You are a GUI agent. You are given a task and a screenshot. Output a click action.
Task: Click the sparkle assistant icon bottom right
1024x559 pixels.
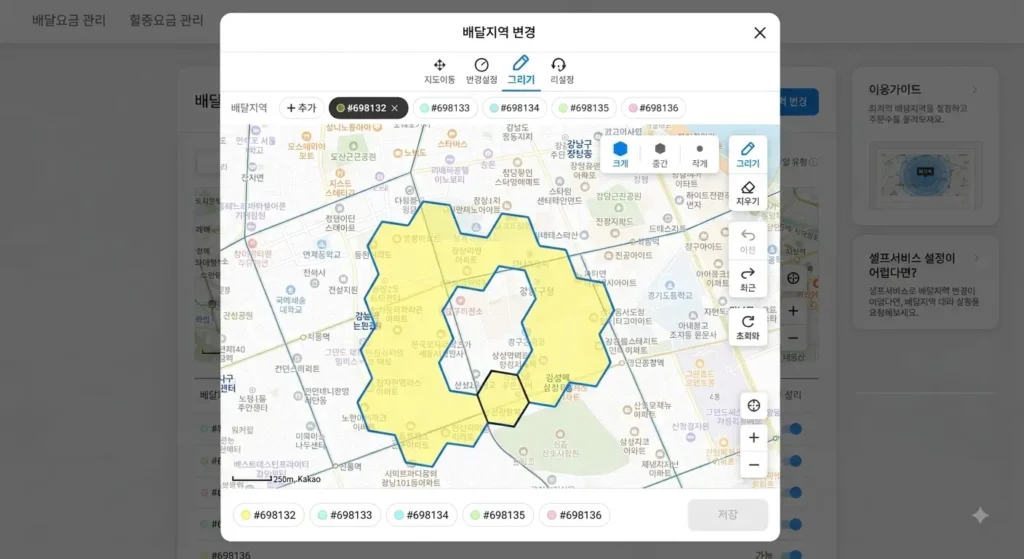click(980, 516)
